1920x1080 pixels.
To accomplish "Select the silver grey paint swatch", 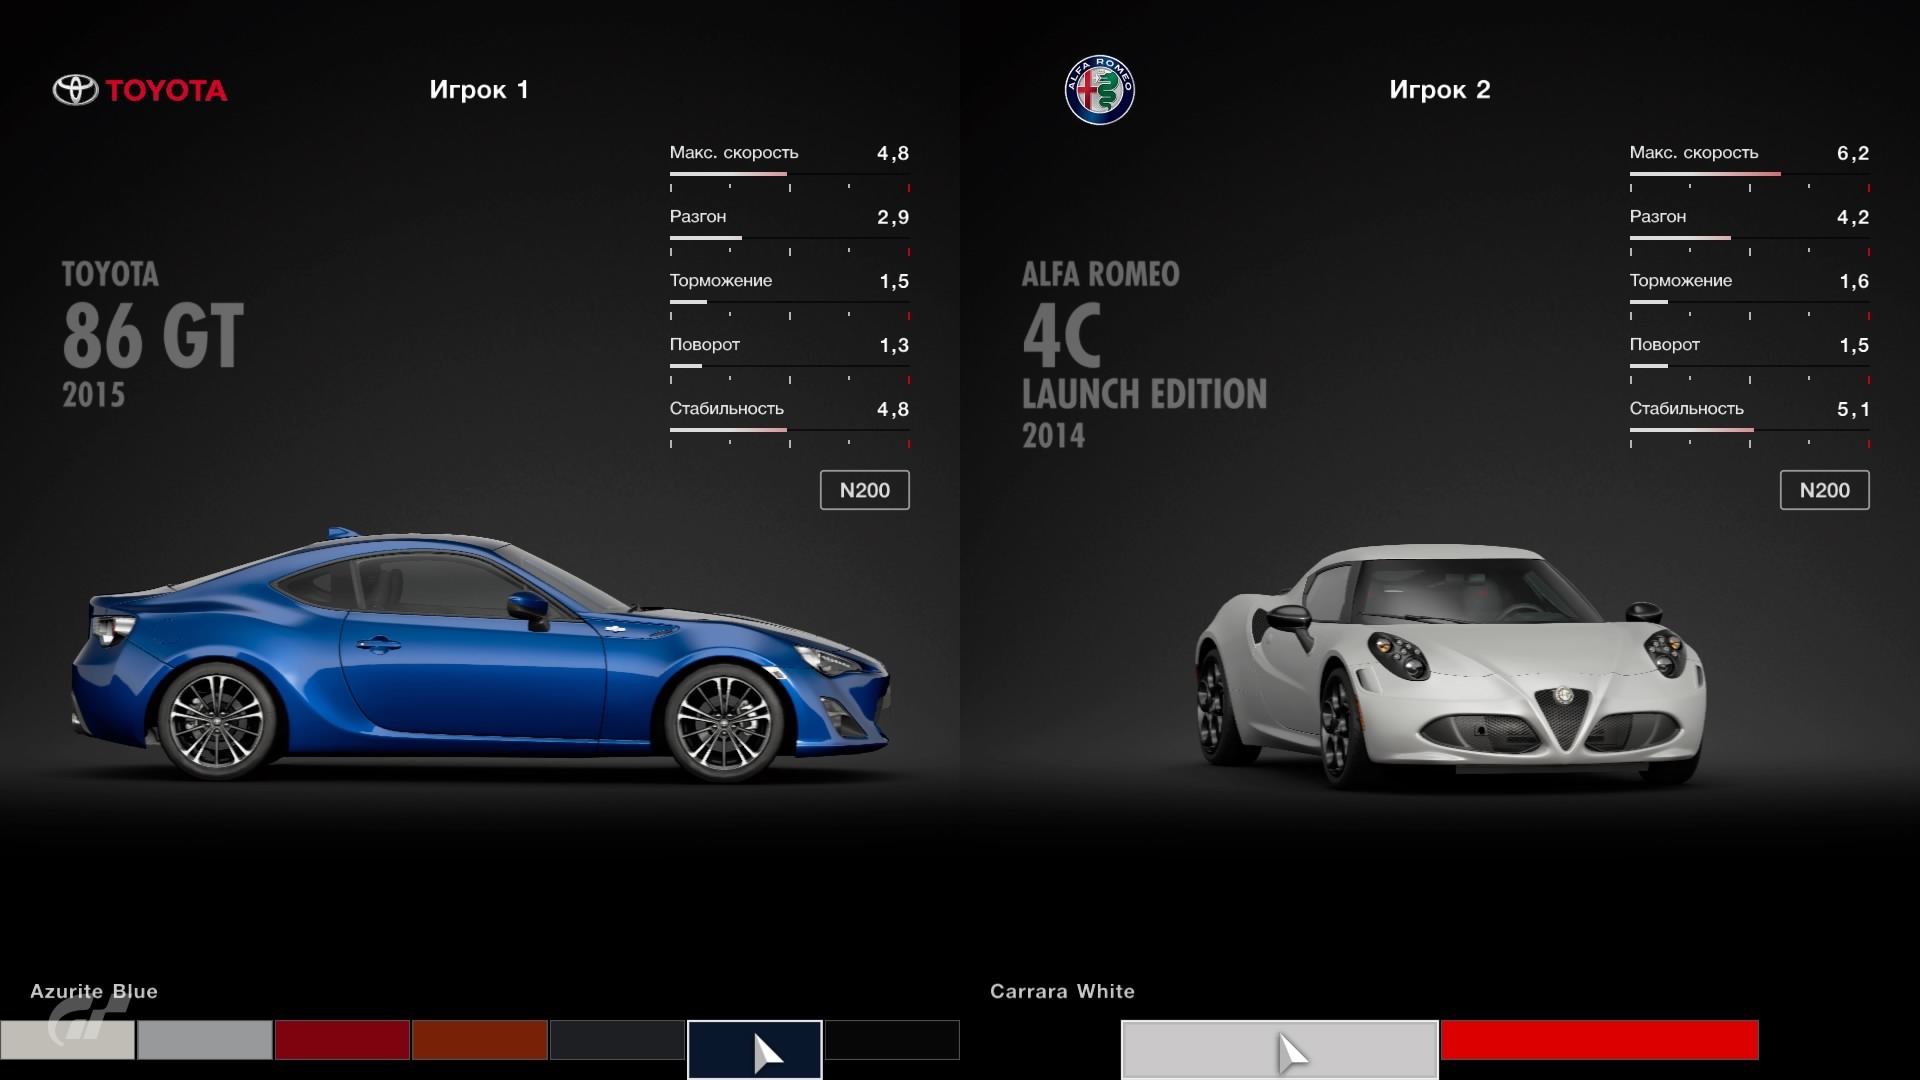I will [205, 1040].
